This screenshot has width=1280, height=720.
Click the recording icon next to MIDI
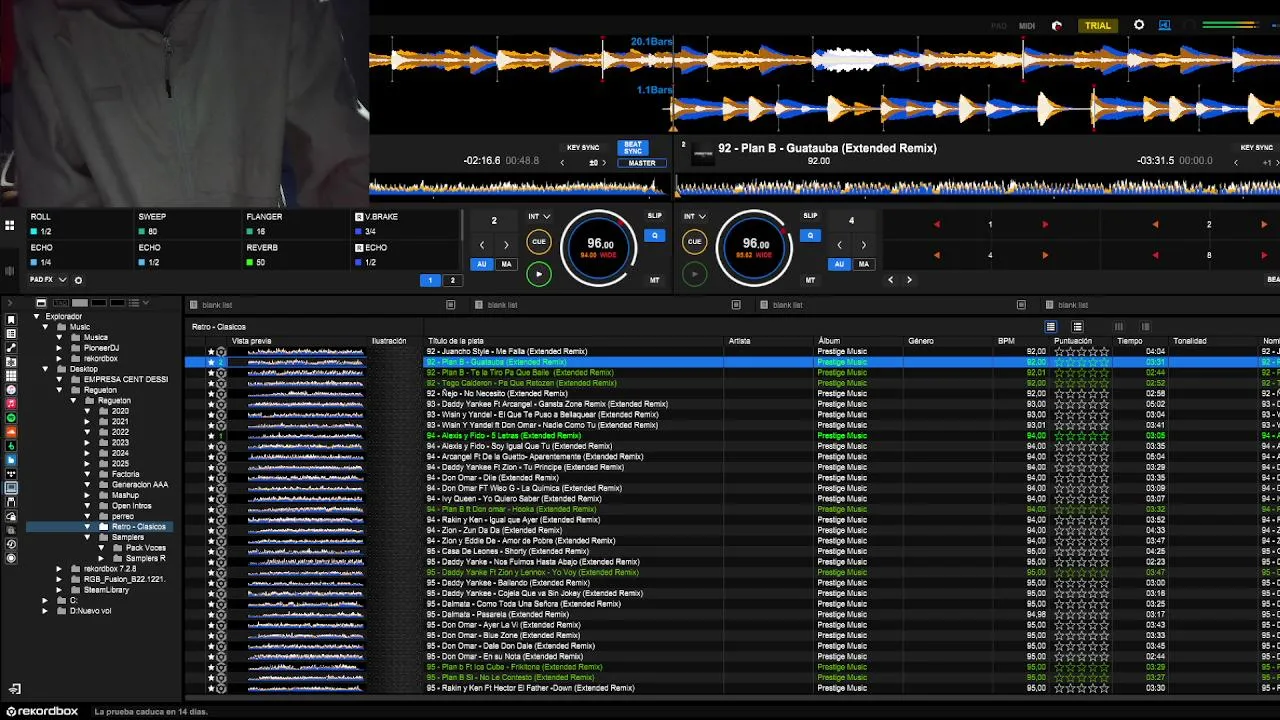pyautogui.click(x=1057, y=25)
